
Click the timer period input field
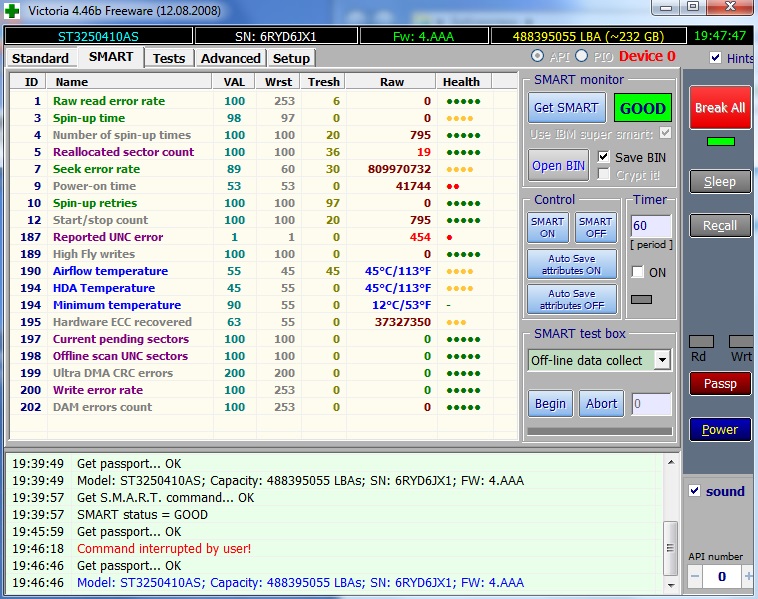[x=650, y=226]
